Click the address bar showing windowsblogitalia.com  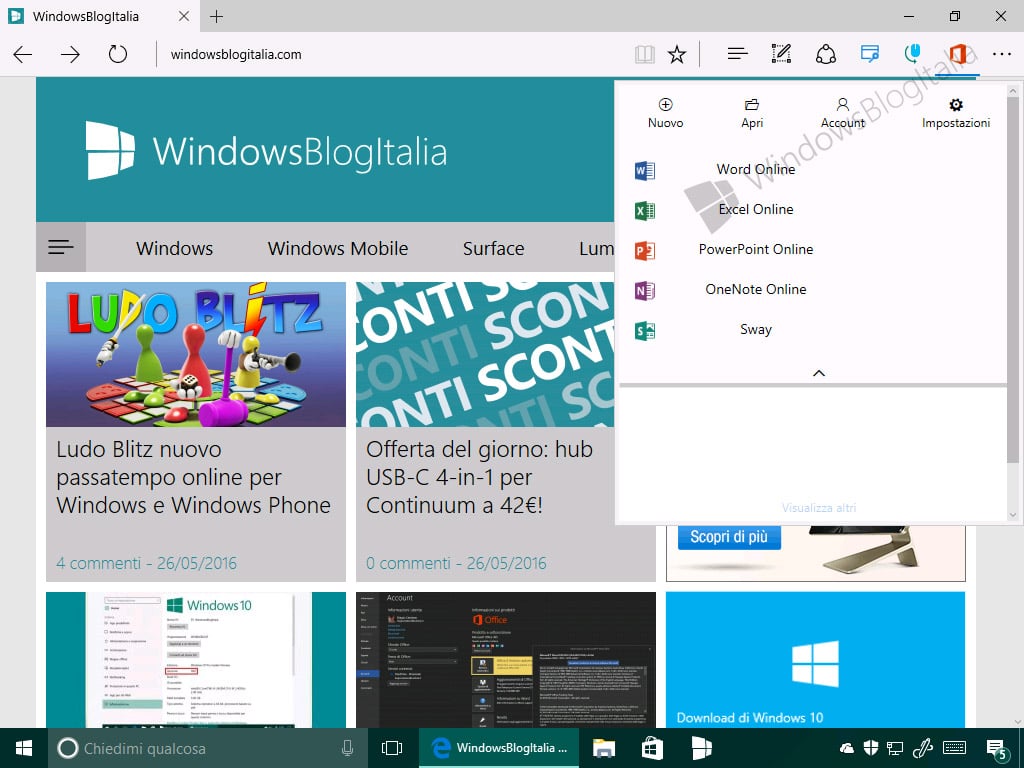(392, 54)
